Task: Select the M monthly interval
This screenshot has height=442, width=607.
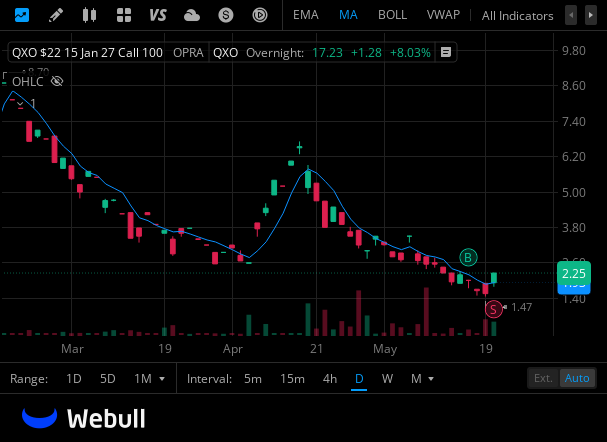Action: (x=416, y=379)
